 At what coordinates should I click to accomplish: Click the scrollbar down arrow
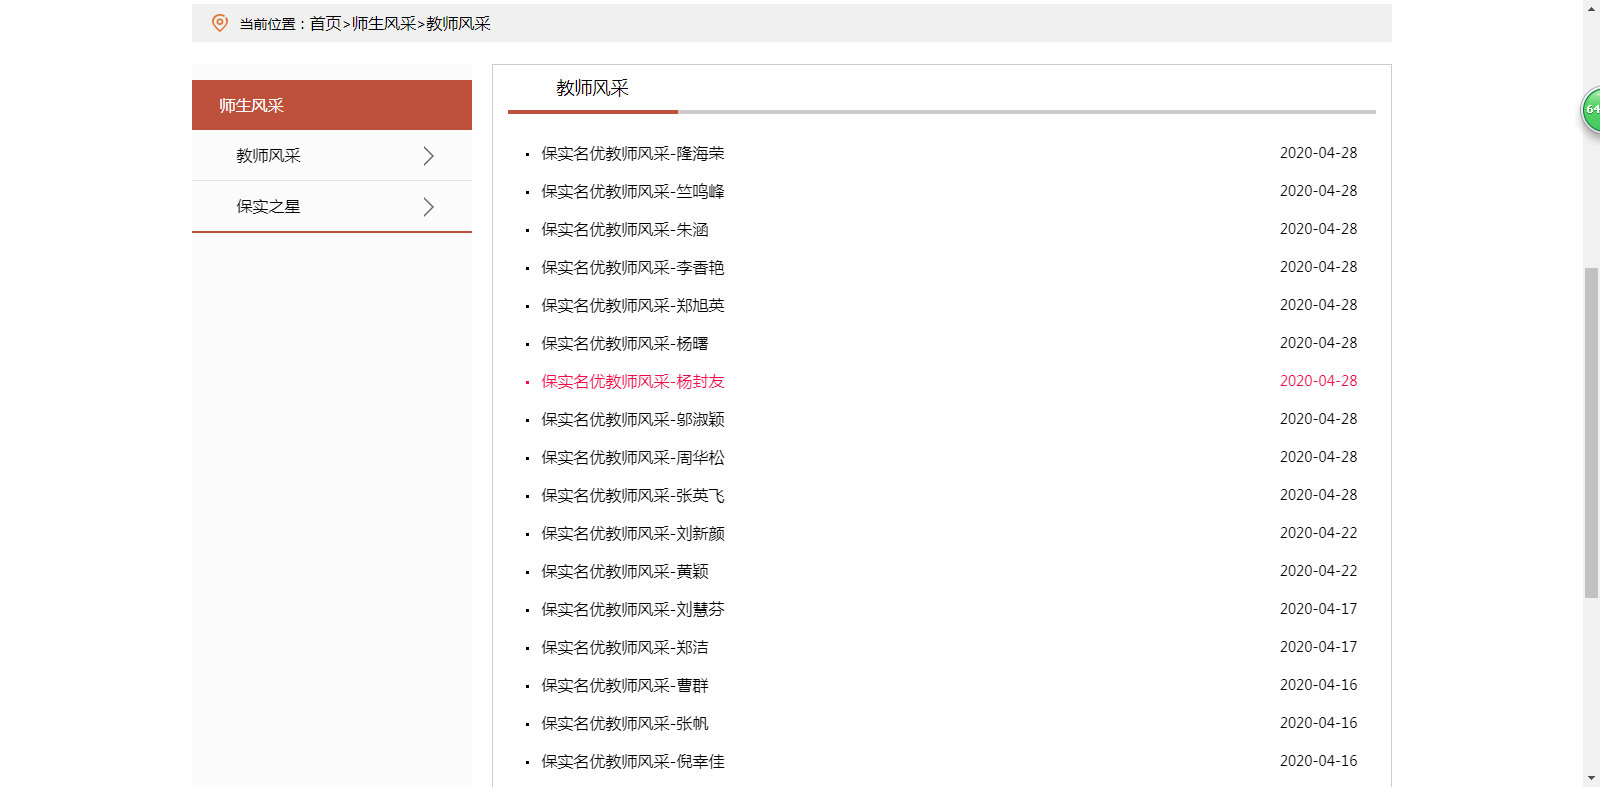[x=1591, y=778]
